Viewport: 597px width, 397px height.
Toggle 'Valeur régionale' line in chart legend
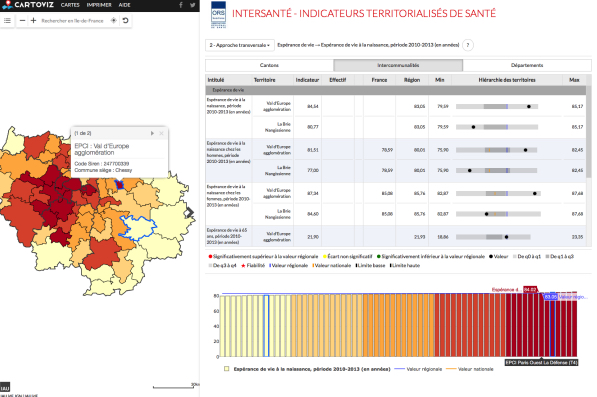[418, 369]
